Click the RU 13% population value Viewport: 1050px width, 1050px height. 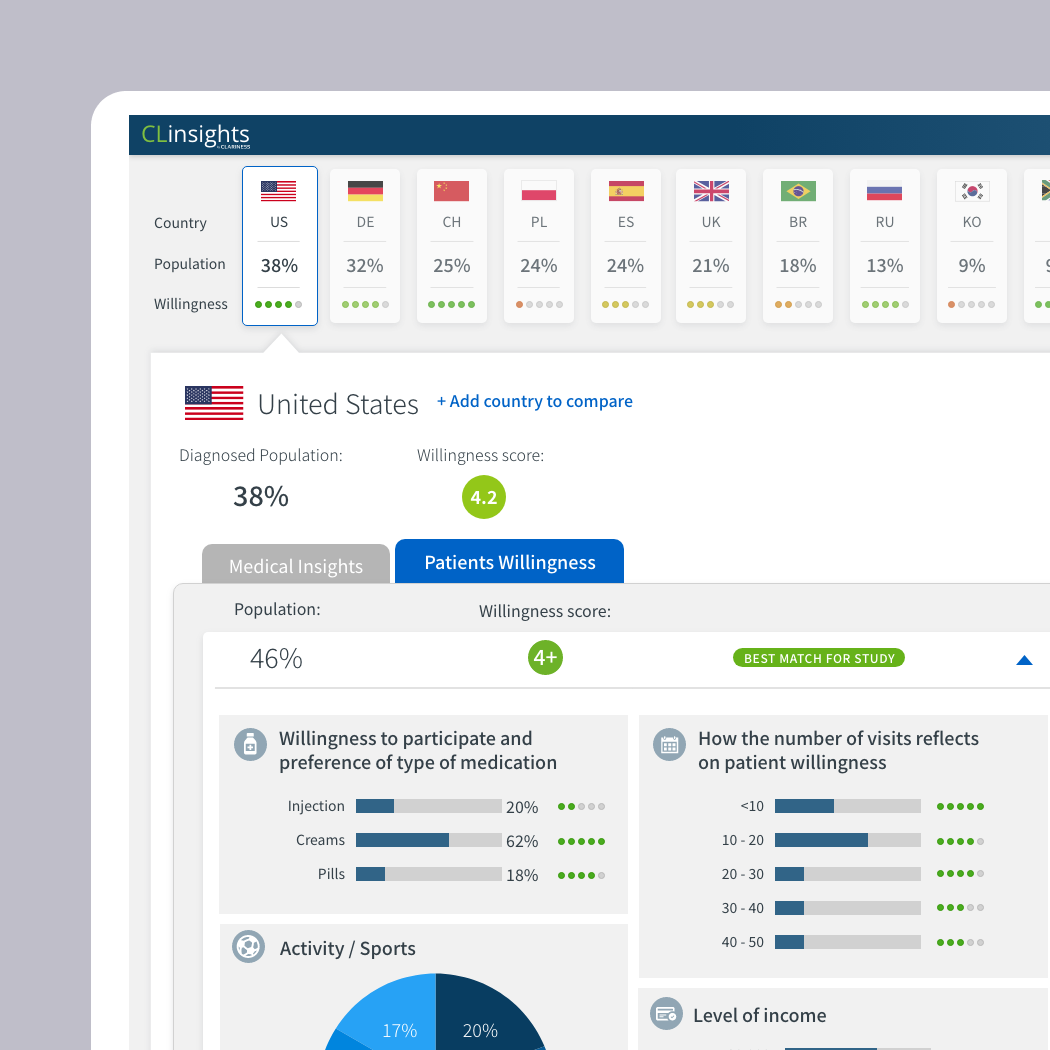click(885, 266)
